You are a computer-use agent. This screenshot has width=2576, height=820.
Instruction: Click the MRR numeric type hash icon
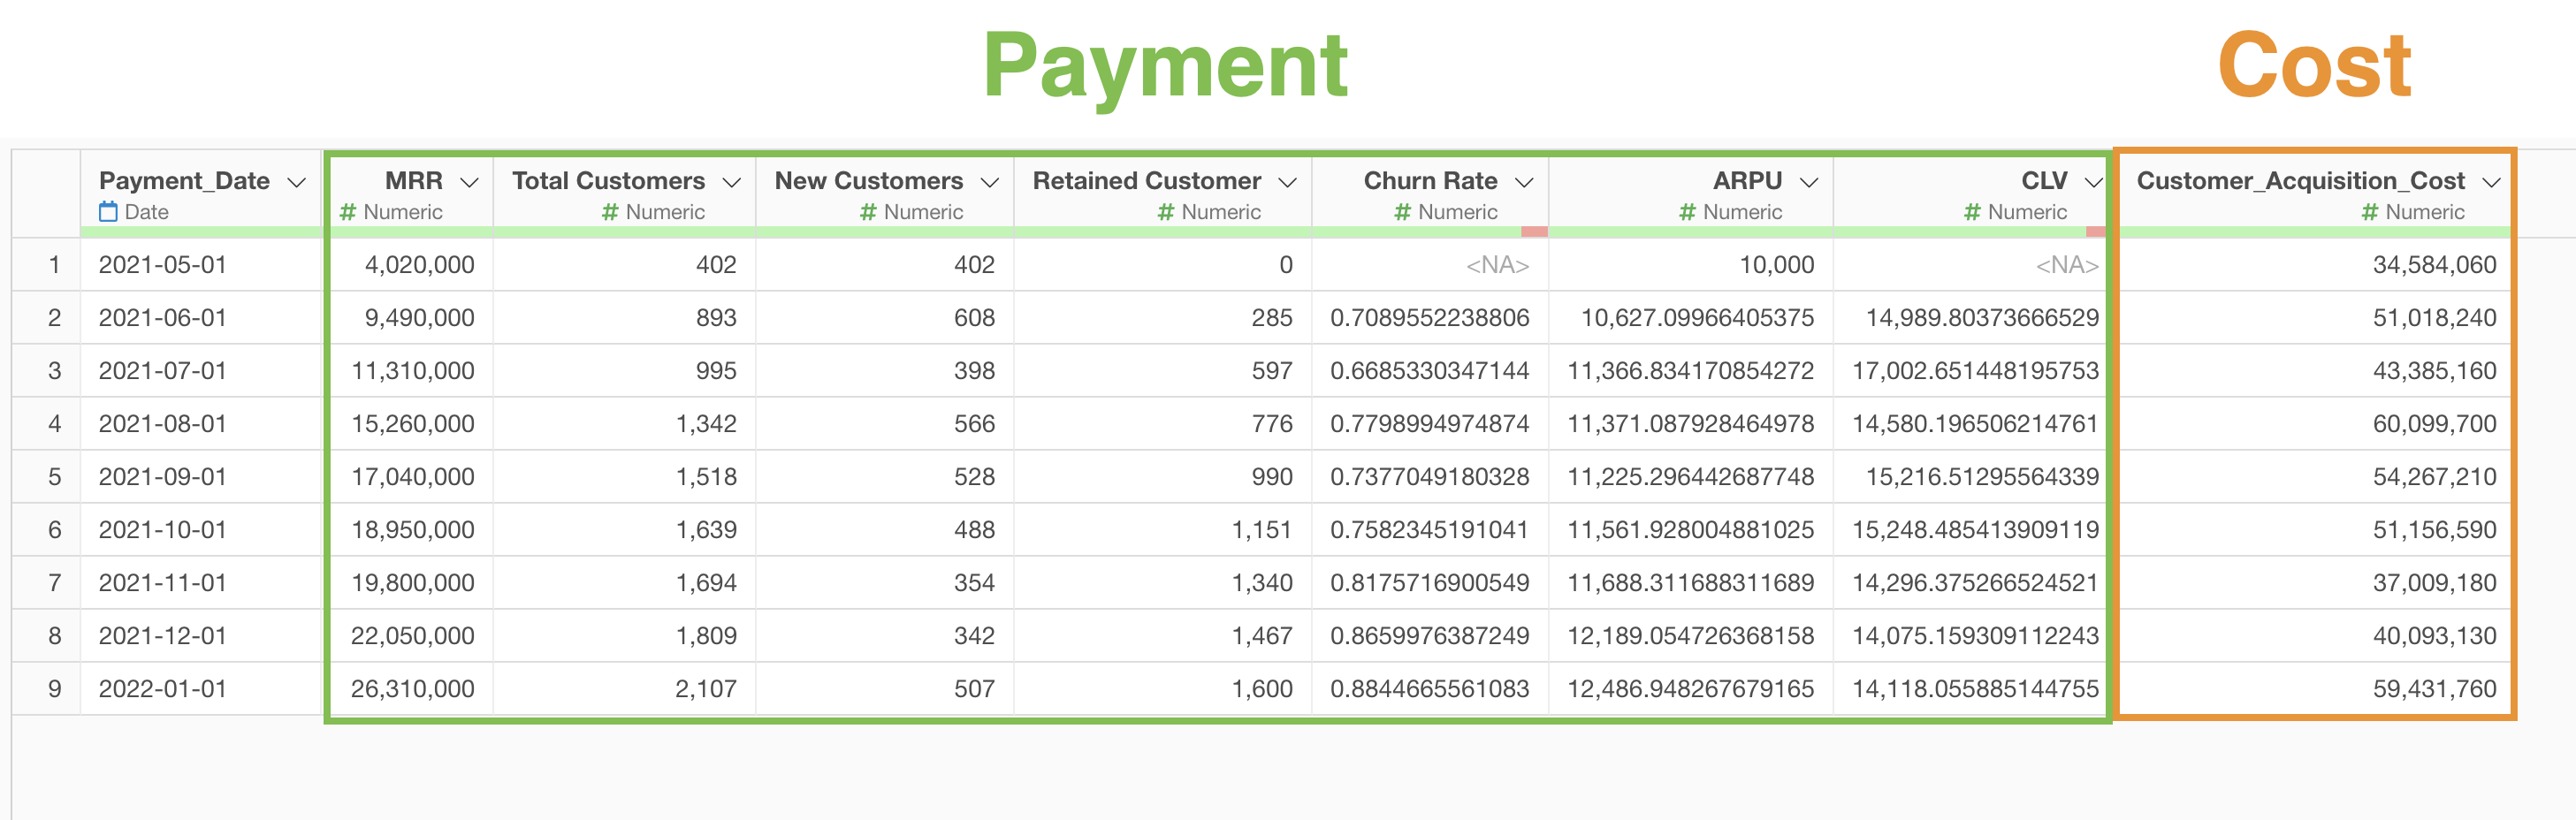tap(348, 212)
